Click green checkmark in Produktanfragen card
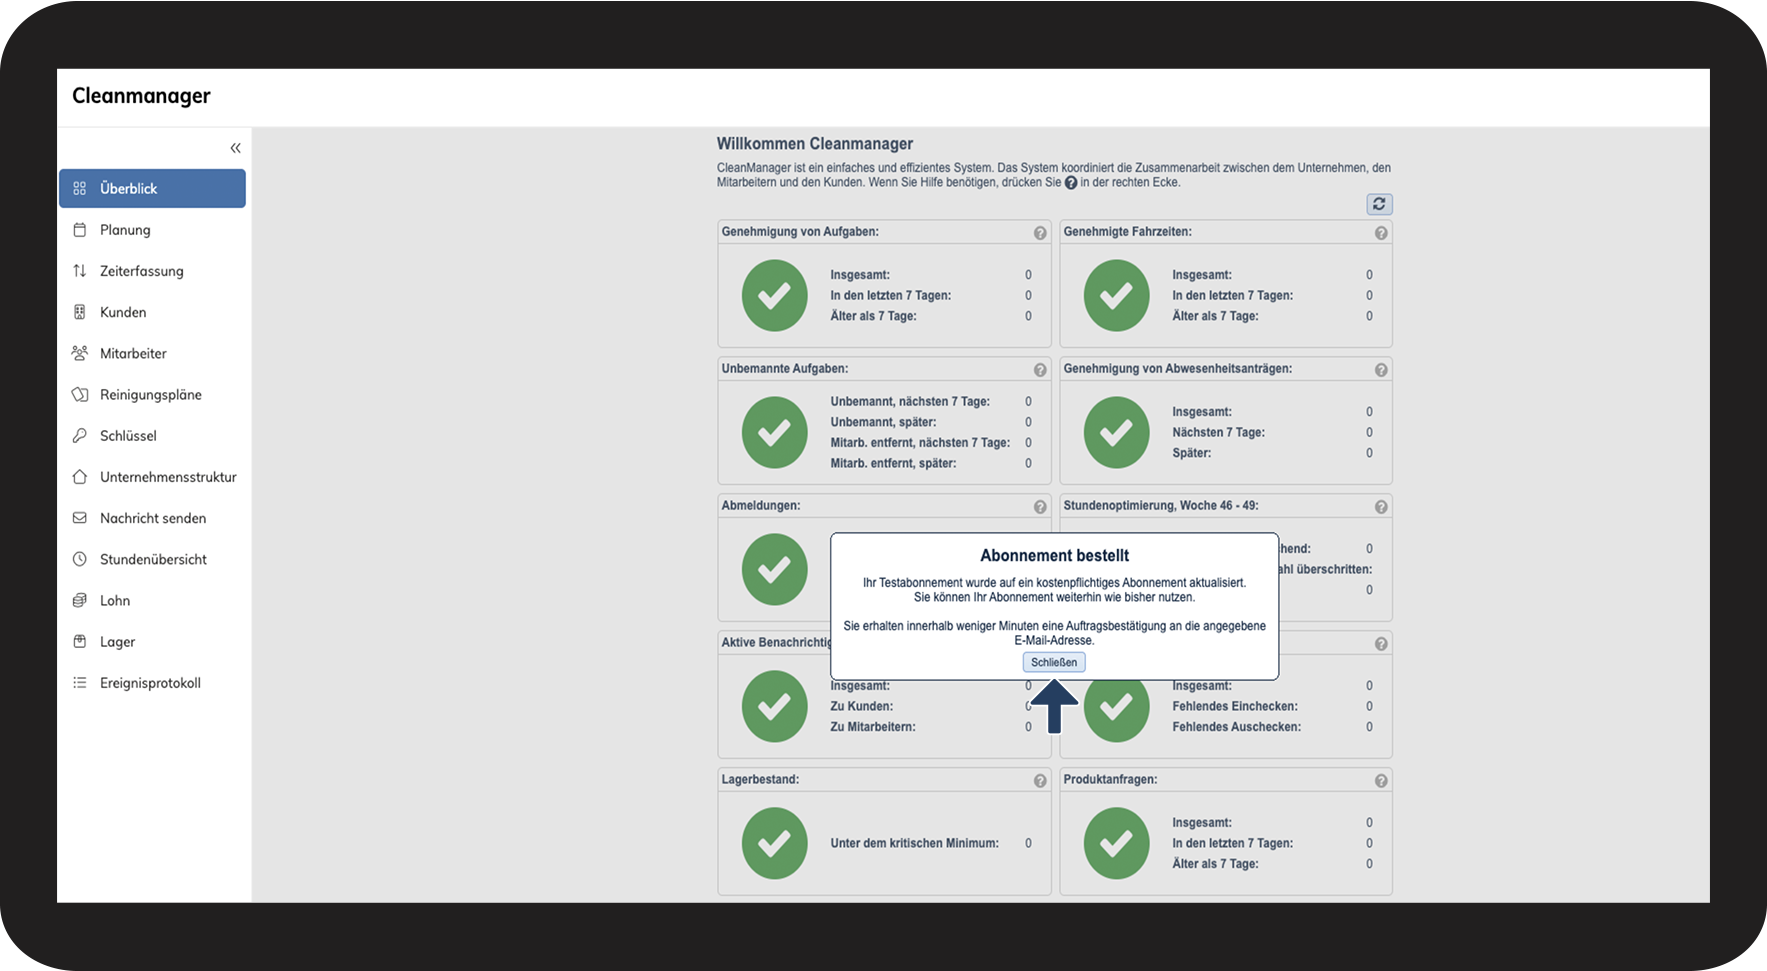 pyautogui.click(x=1116, y=843)
